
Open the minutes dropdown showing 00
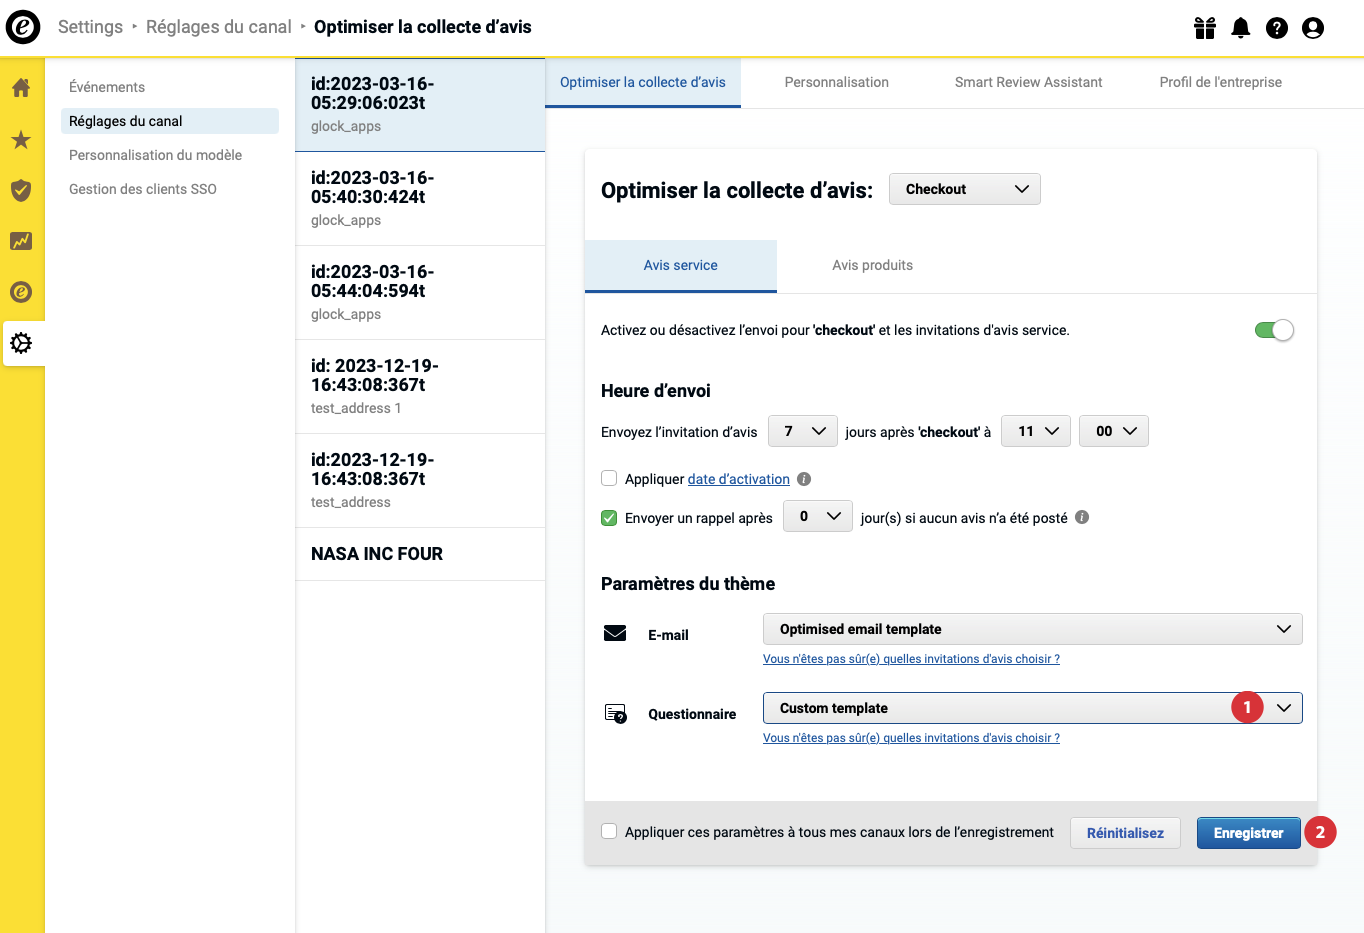pos(1114,431)
